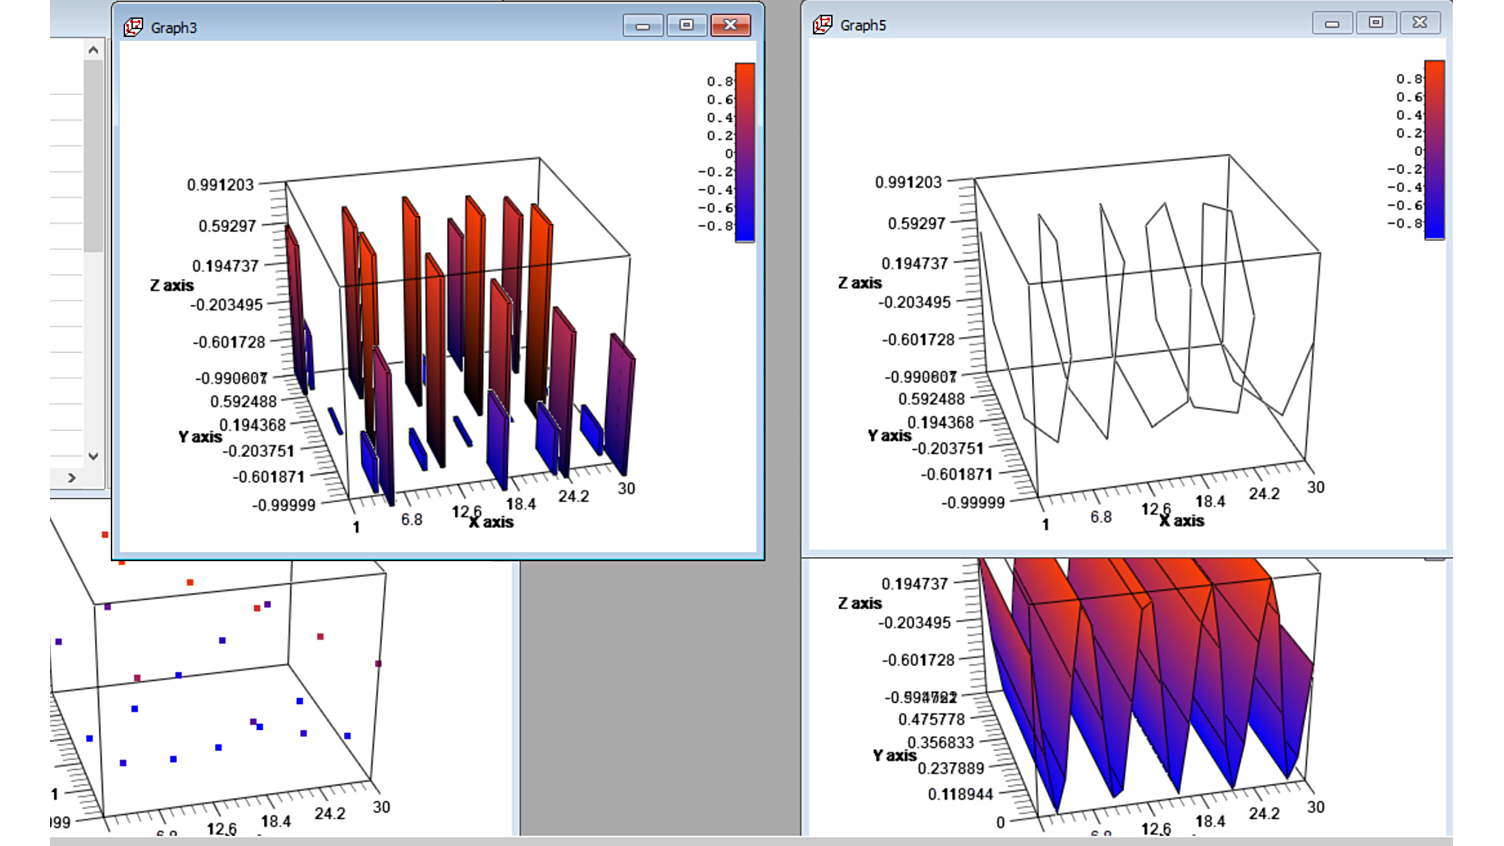Image resolution: width=1504 pixels, height=846 pixels.
Task: Click the Z axis label in bottom-right surface plot
Action: 860,603
